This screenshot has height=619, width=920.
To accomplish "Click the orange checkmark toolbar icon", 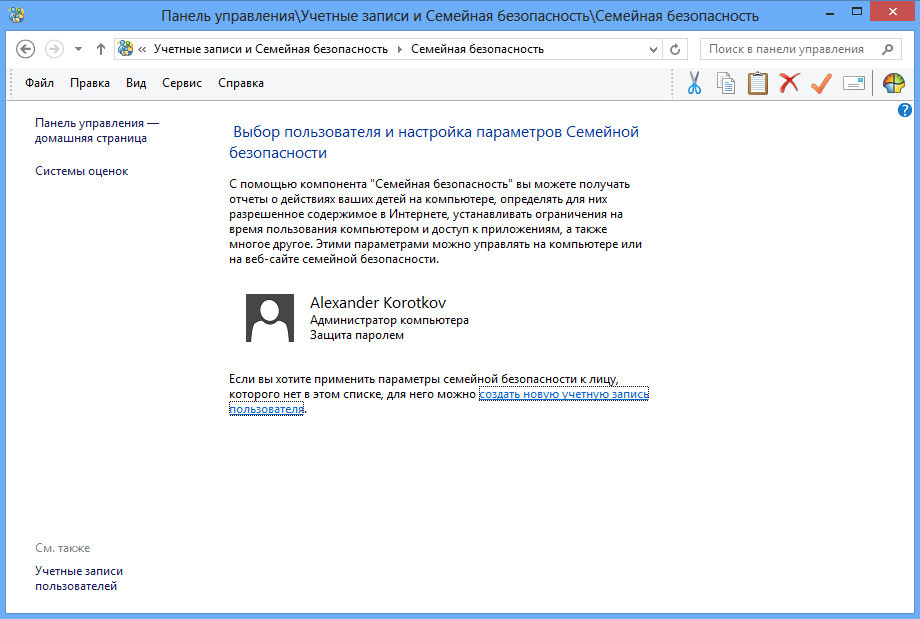I will click(821, 83).
